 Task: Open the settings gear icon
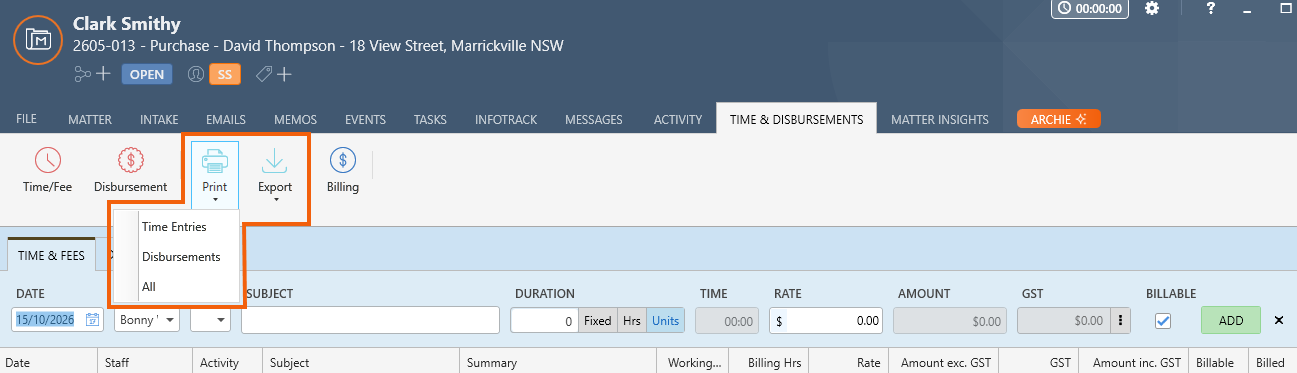click(x=1152, y=8)
